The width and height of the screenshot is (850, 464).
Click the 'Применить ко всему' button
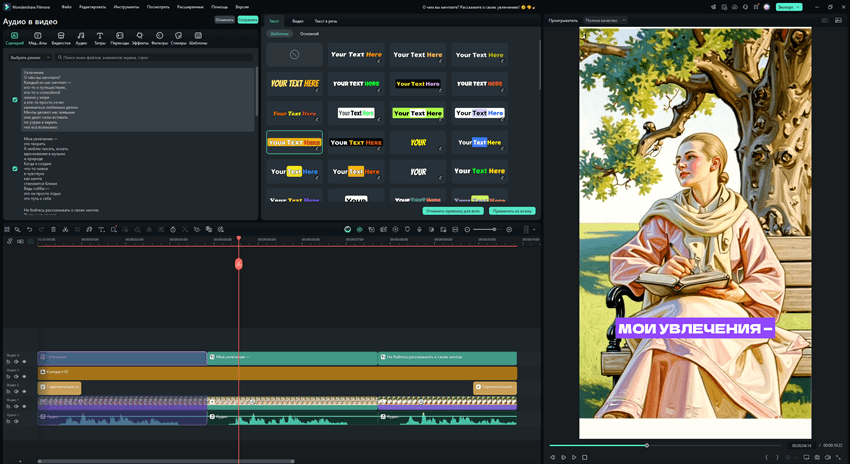pyautogui.click(x=512, y=211)
